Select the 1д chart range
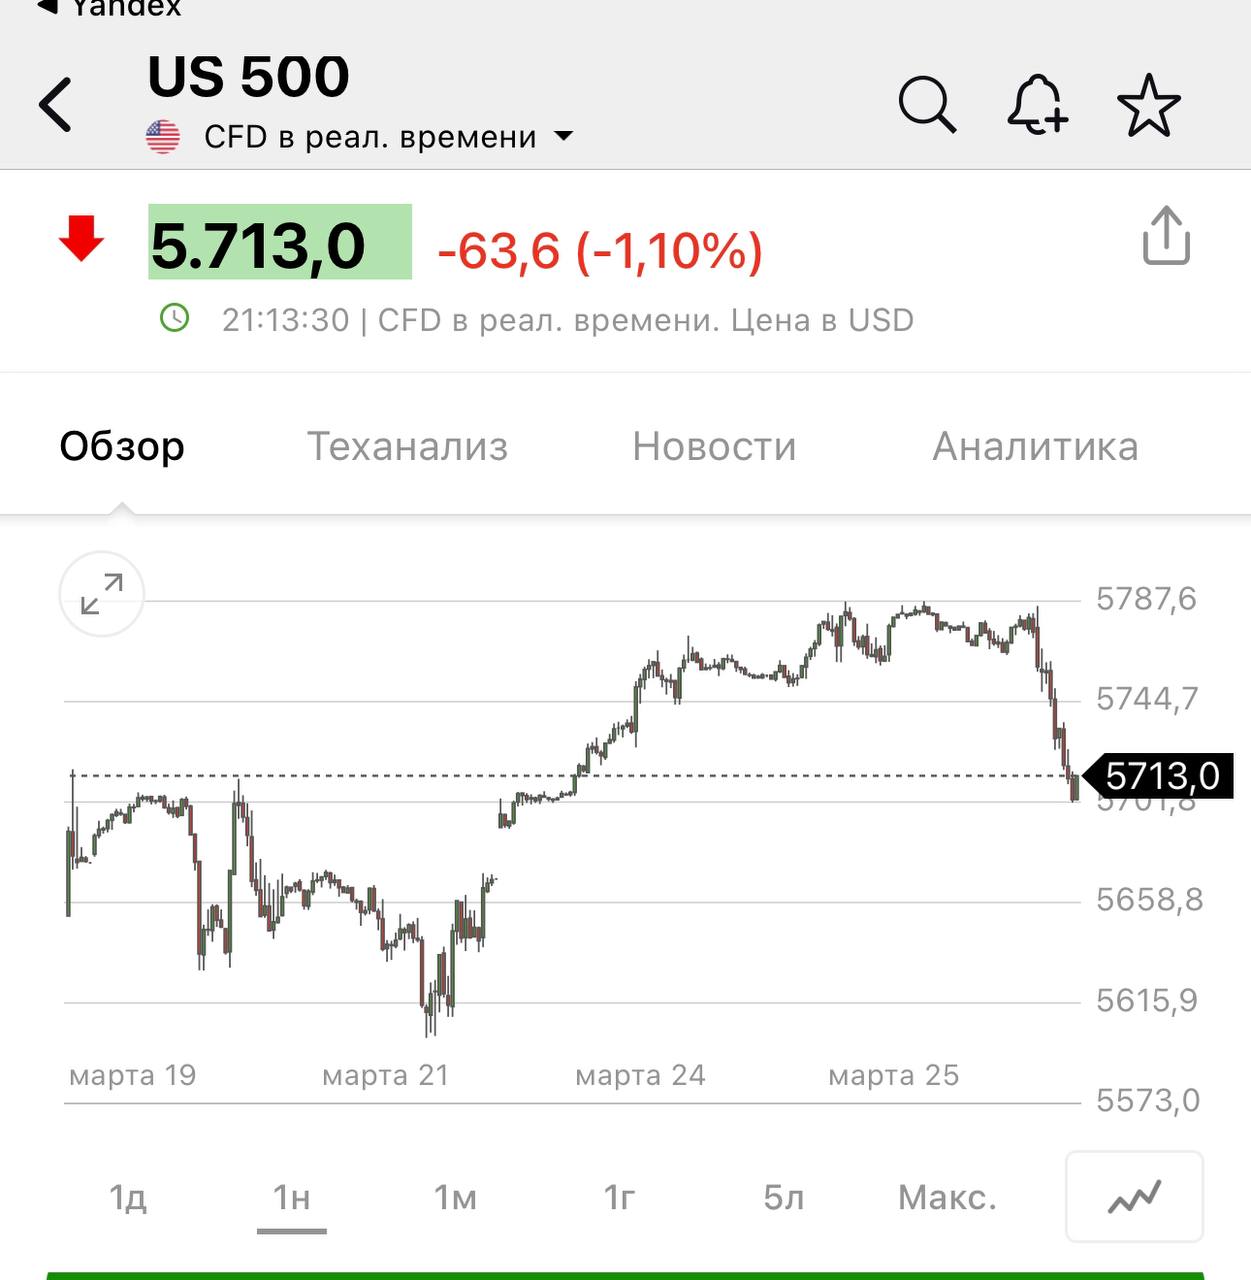This screenshot has height=1280, width=1251. 128,1197
